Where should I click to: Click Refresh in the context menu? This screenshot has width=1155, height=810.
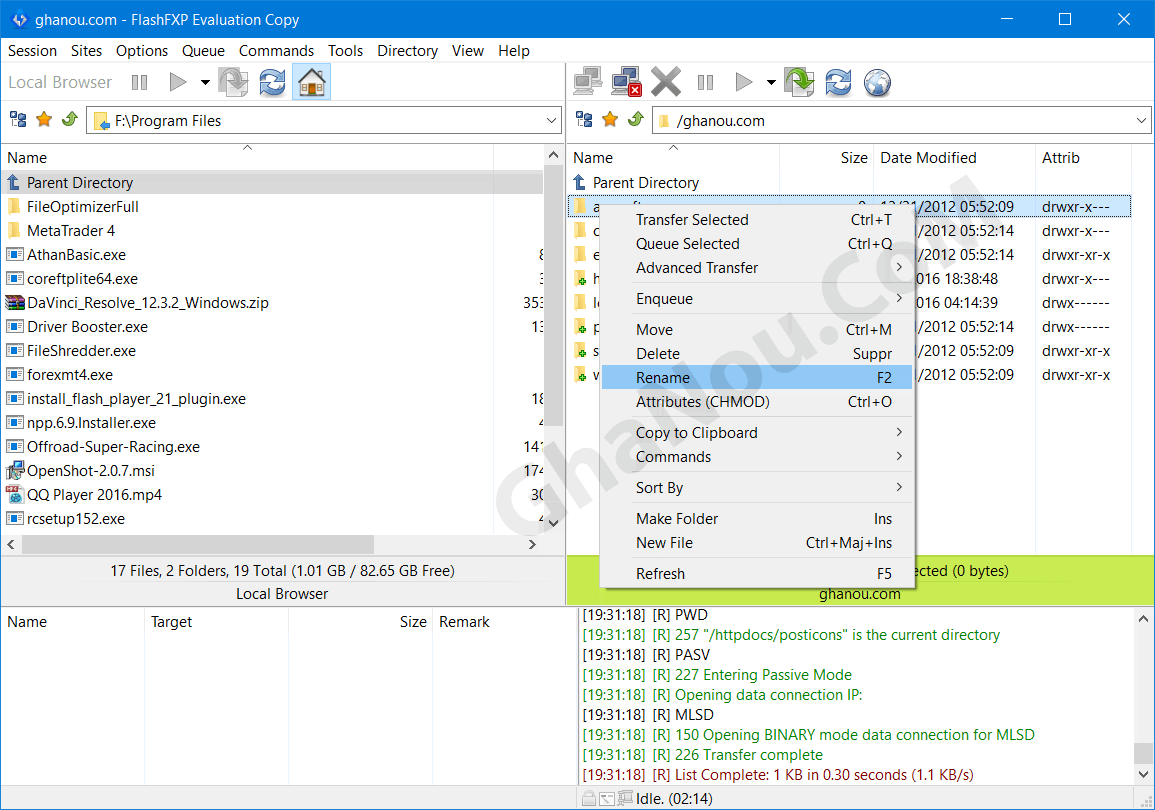point(756,574)
